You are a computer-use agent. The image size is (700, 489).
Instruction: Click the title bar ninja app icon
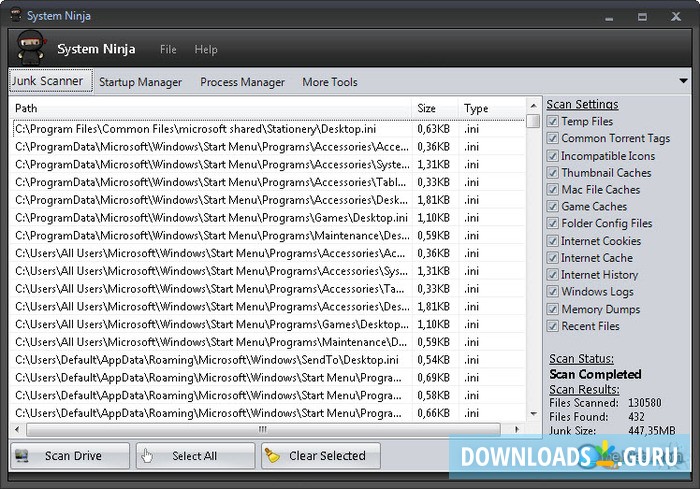[x=12, y=15]
